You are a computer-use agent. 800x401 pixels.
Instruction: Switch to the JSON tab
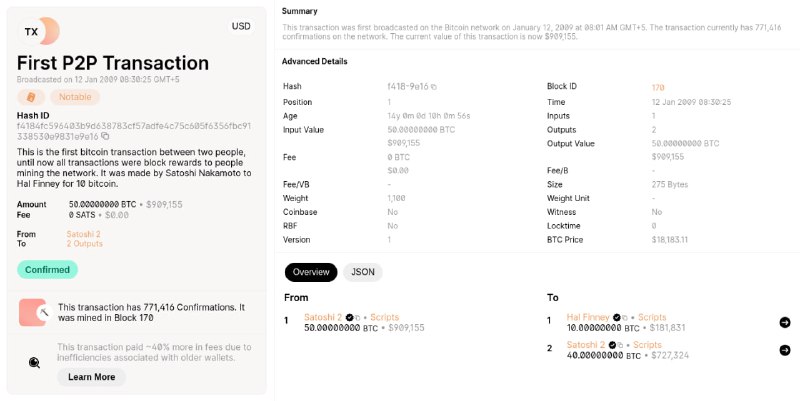(363, 272)
